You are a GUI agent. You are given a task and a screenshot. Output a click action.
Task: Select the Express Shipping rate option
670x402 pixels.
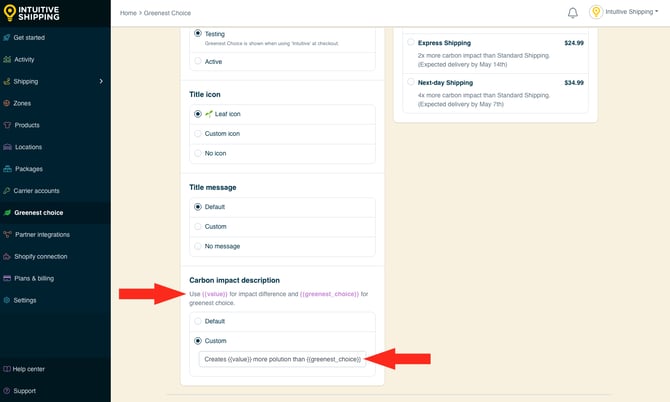[x=411, y=45]
